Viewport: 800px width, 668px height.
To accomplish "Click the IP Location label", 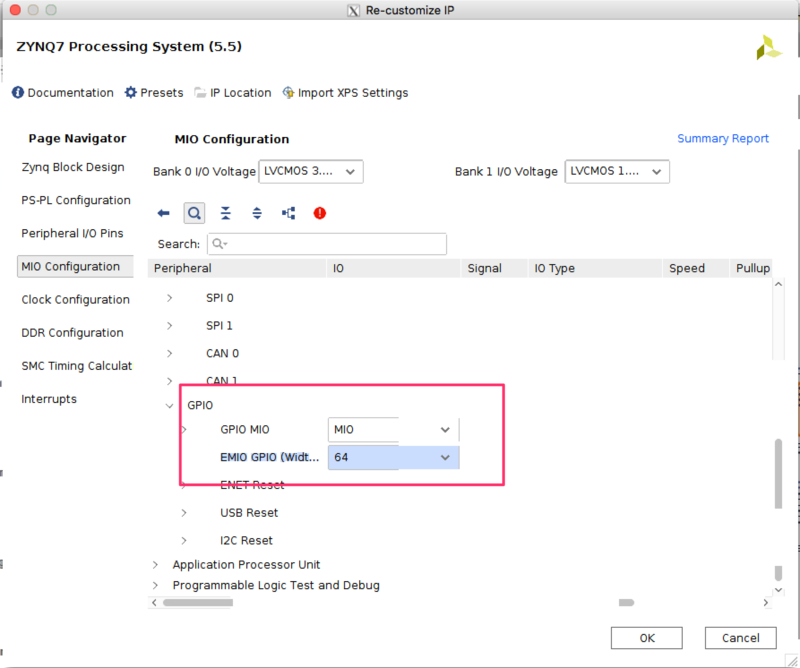I will (241, 93).
